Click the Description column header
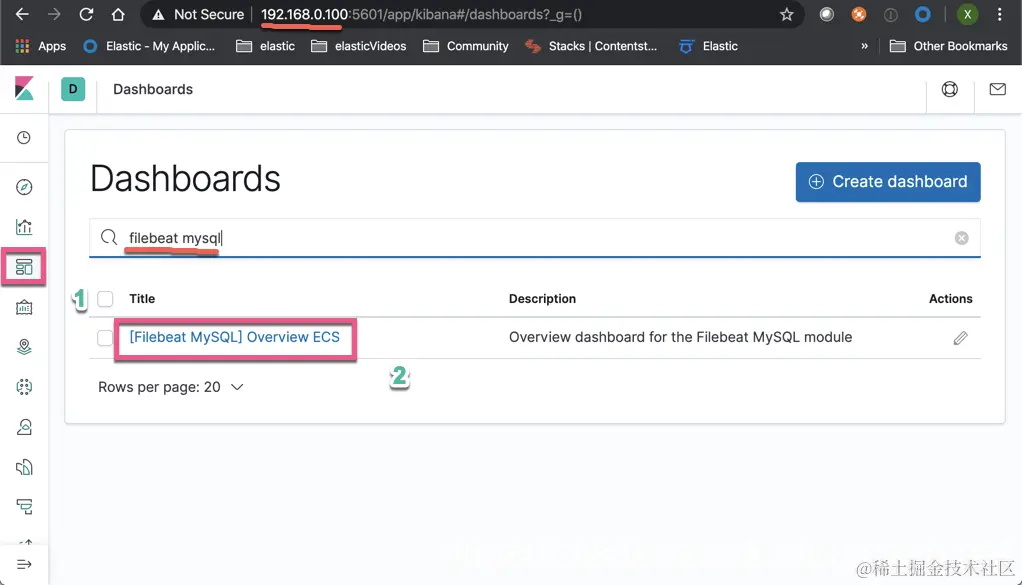Image resolution: width=1022 pixels, height=585 pixels. [x=542, y=299]
